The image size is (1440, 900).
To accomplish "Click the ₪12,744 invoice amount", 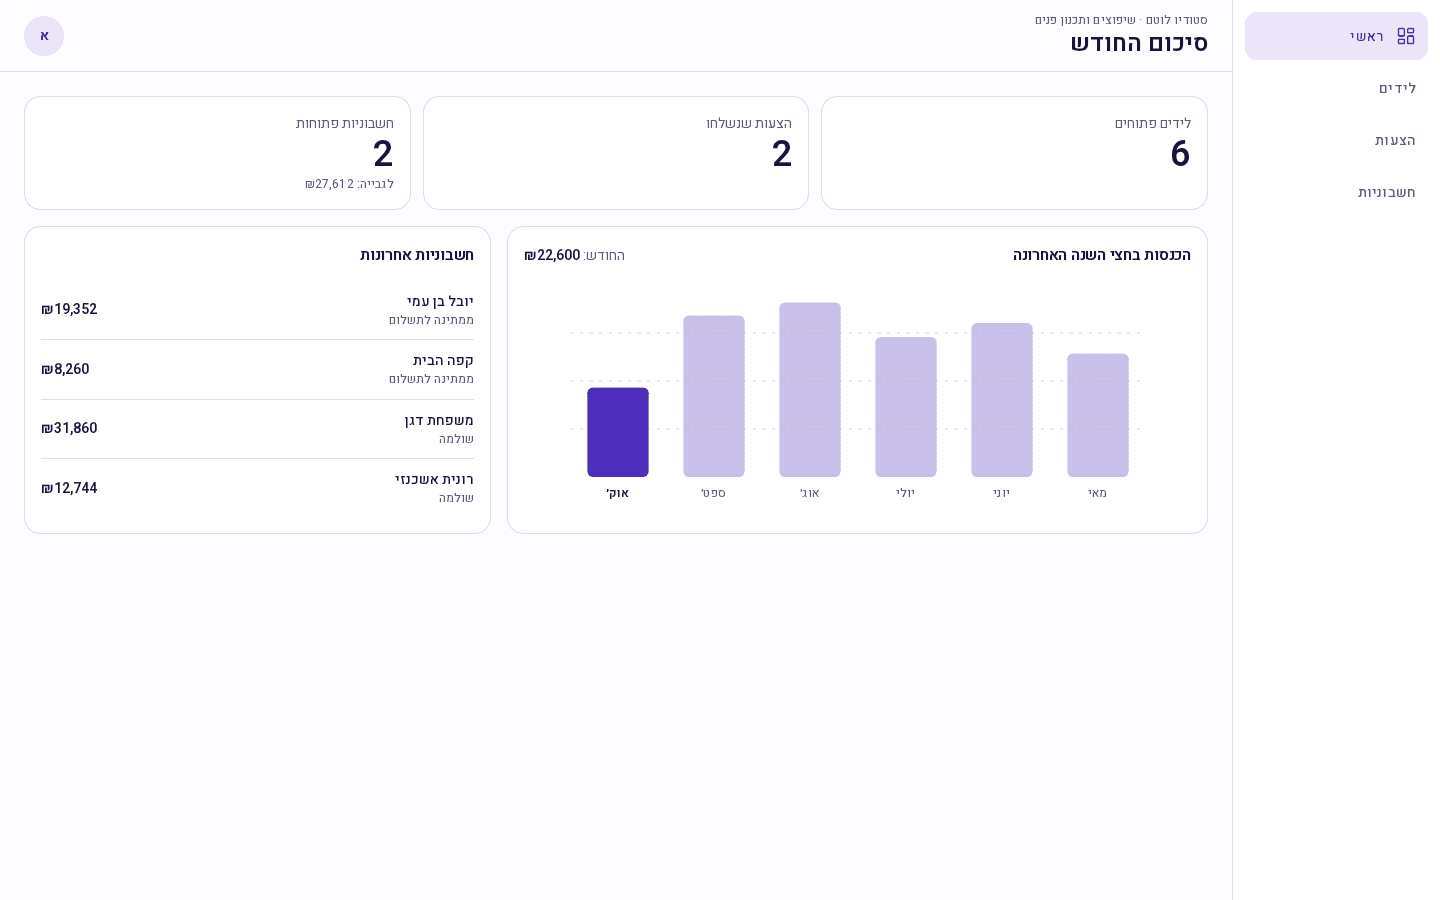I will coord(69,488).
